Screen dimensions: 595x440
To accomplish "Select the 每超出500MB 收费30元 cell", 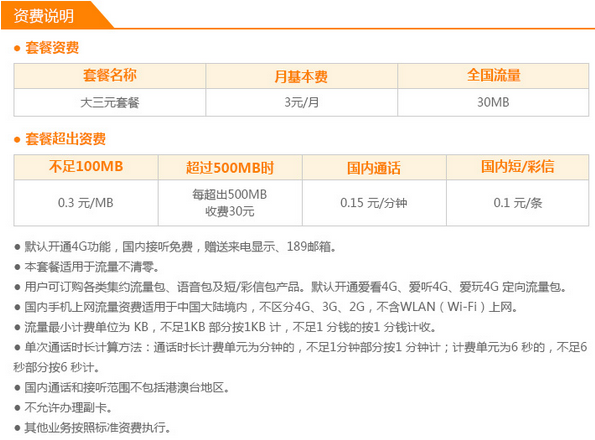I will pos(230,203).
